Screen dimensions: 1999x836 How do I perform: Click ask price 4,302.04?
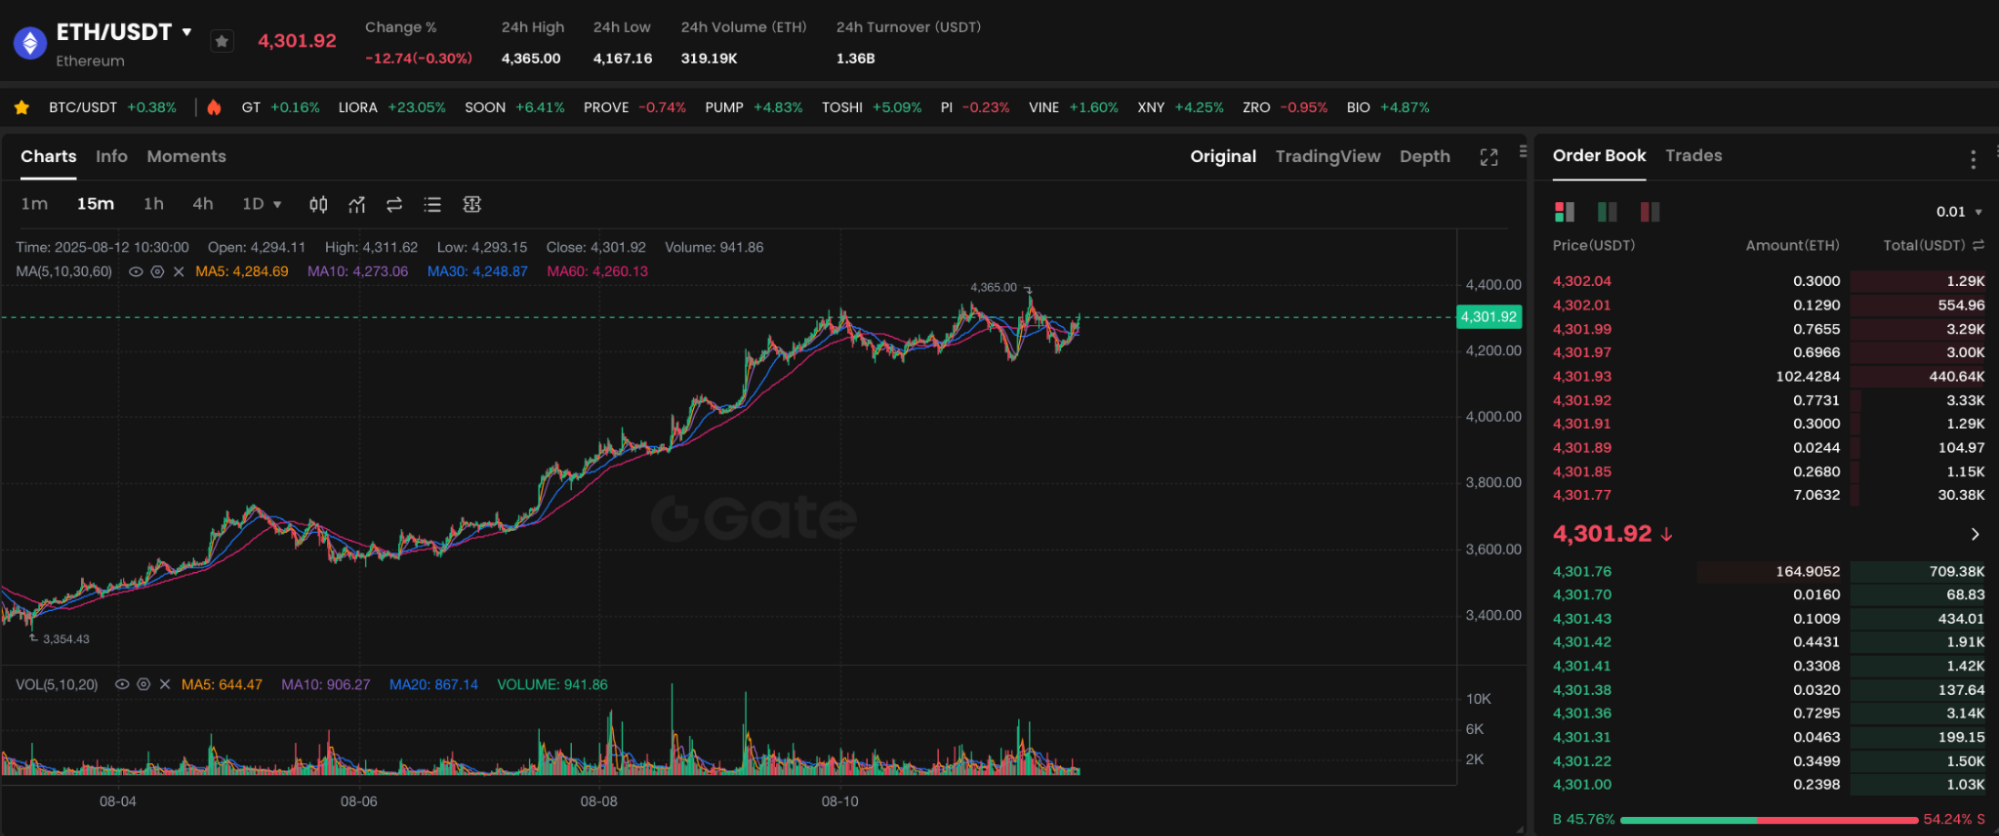(1581, 281)
